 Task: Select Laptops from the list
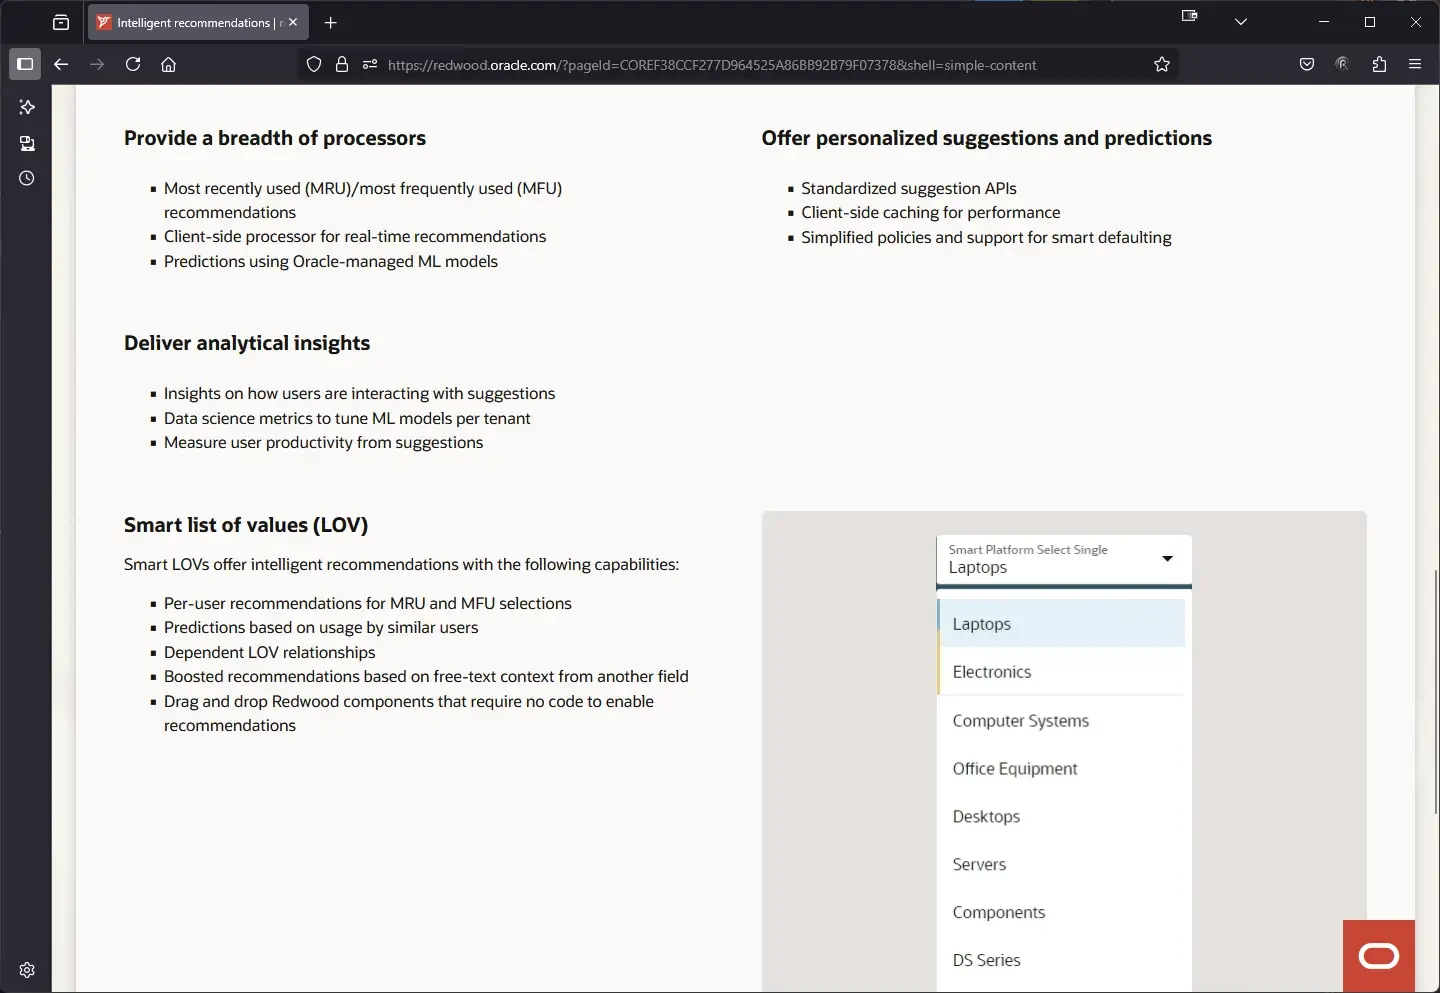tap(1061, 624)
